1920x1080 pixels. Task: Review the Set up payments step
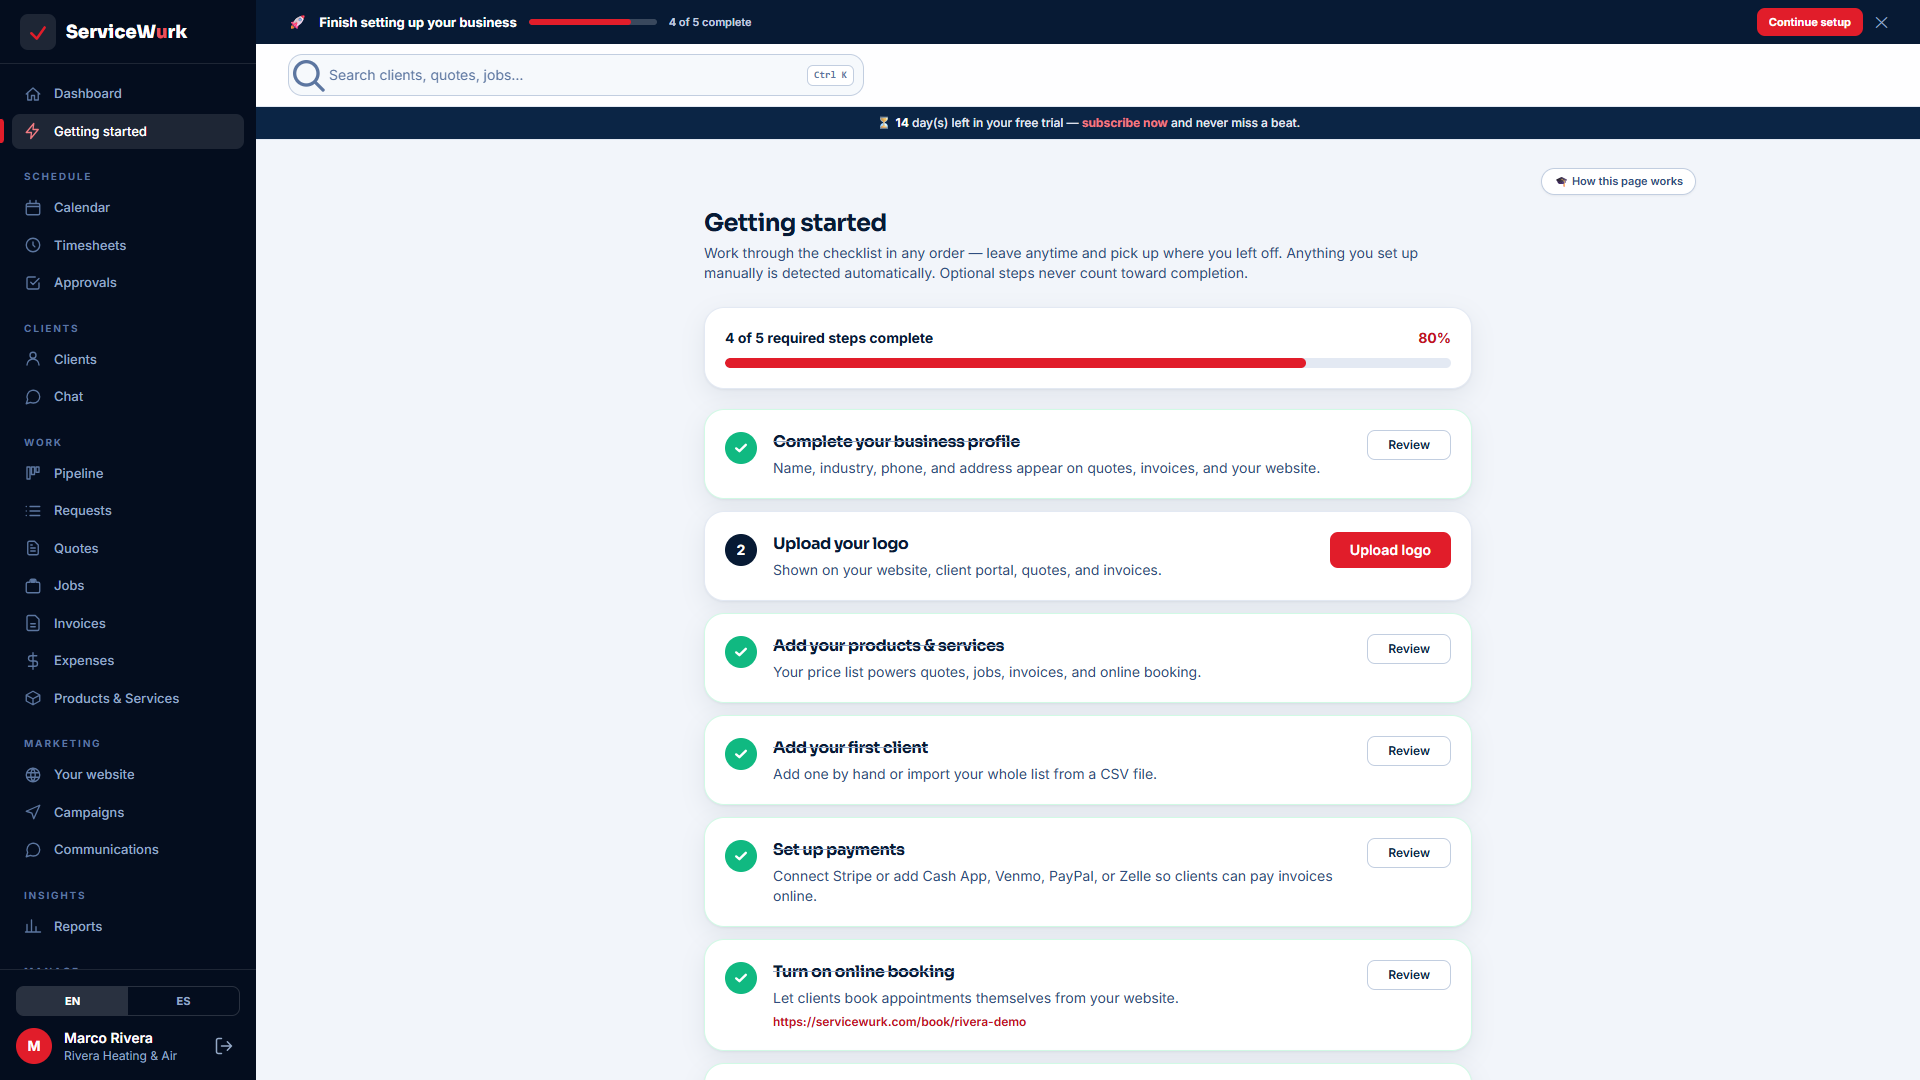(x=1408, y=853)
